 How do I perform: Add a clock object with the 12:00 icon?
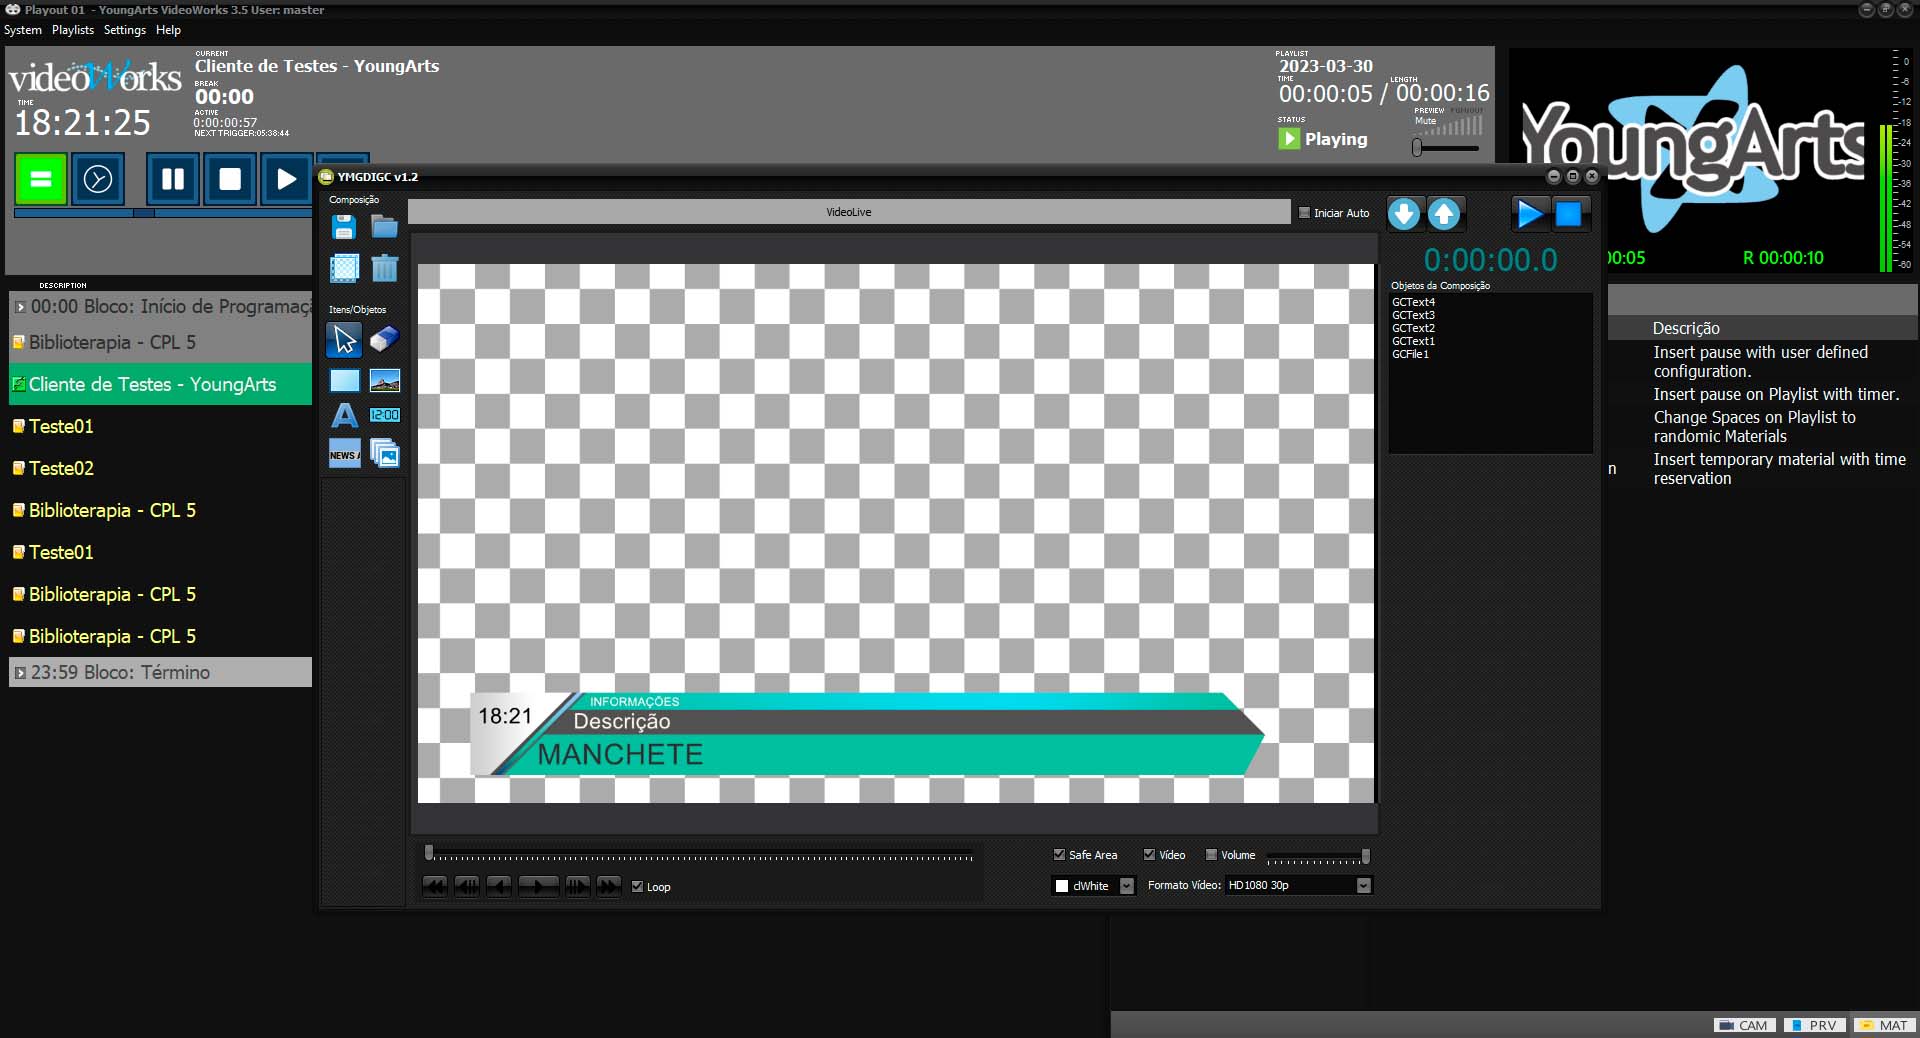pyautogui.click(x=384, y=415)
